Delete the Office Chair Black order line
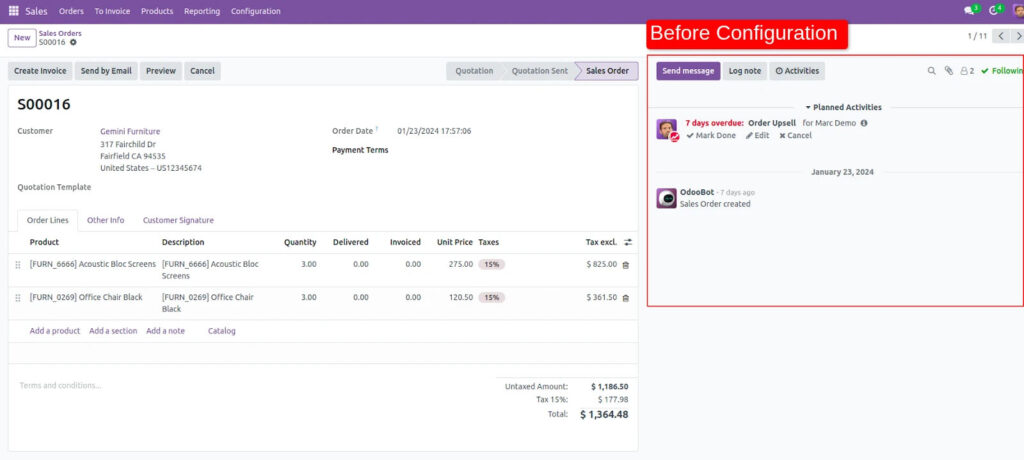This screenshot has width=1024, height=460. click(626, 298)
